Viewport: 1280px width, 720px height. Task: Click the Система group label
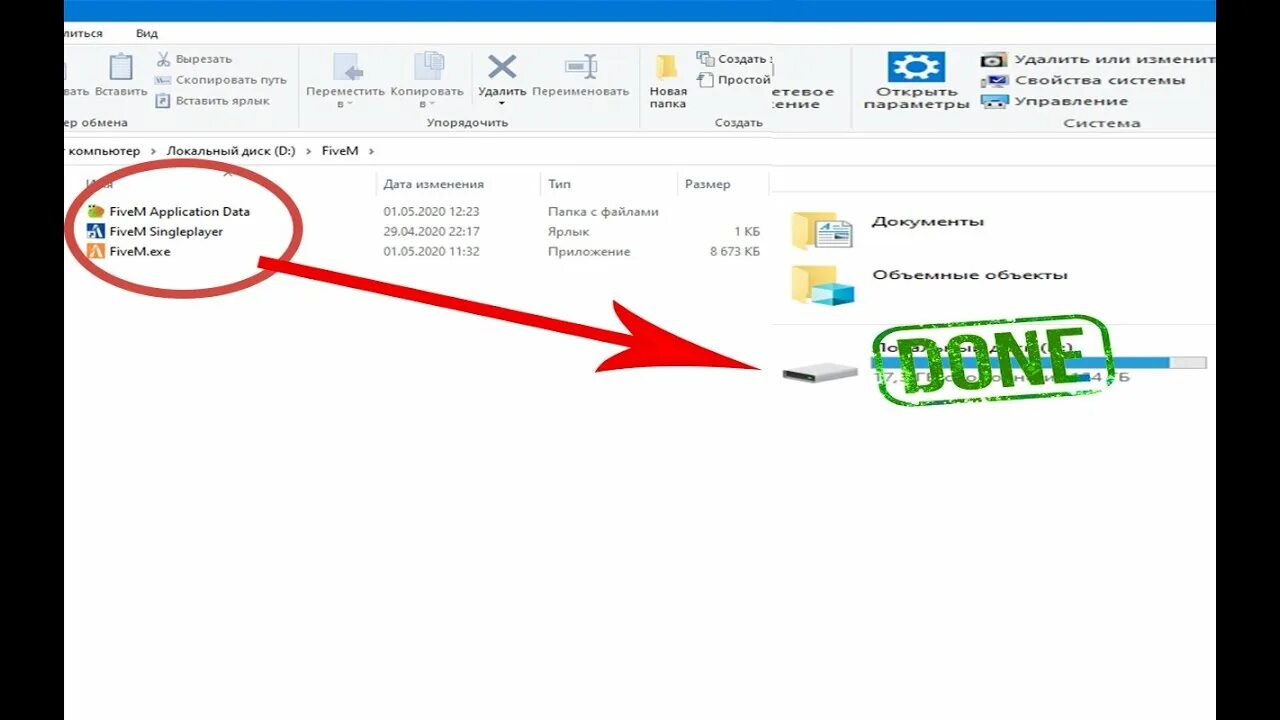(1102, 123)
